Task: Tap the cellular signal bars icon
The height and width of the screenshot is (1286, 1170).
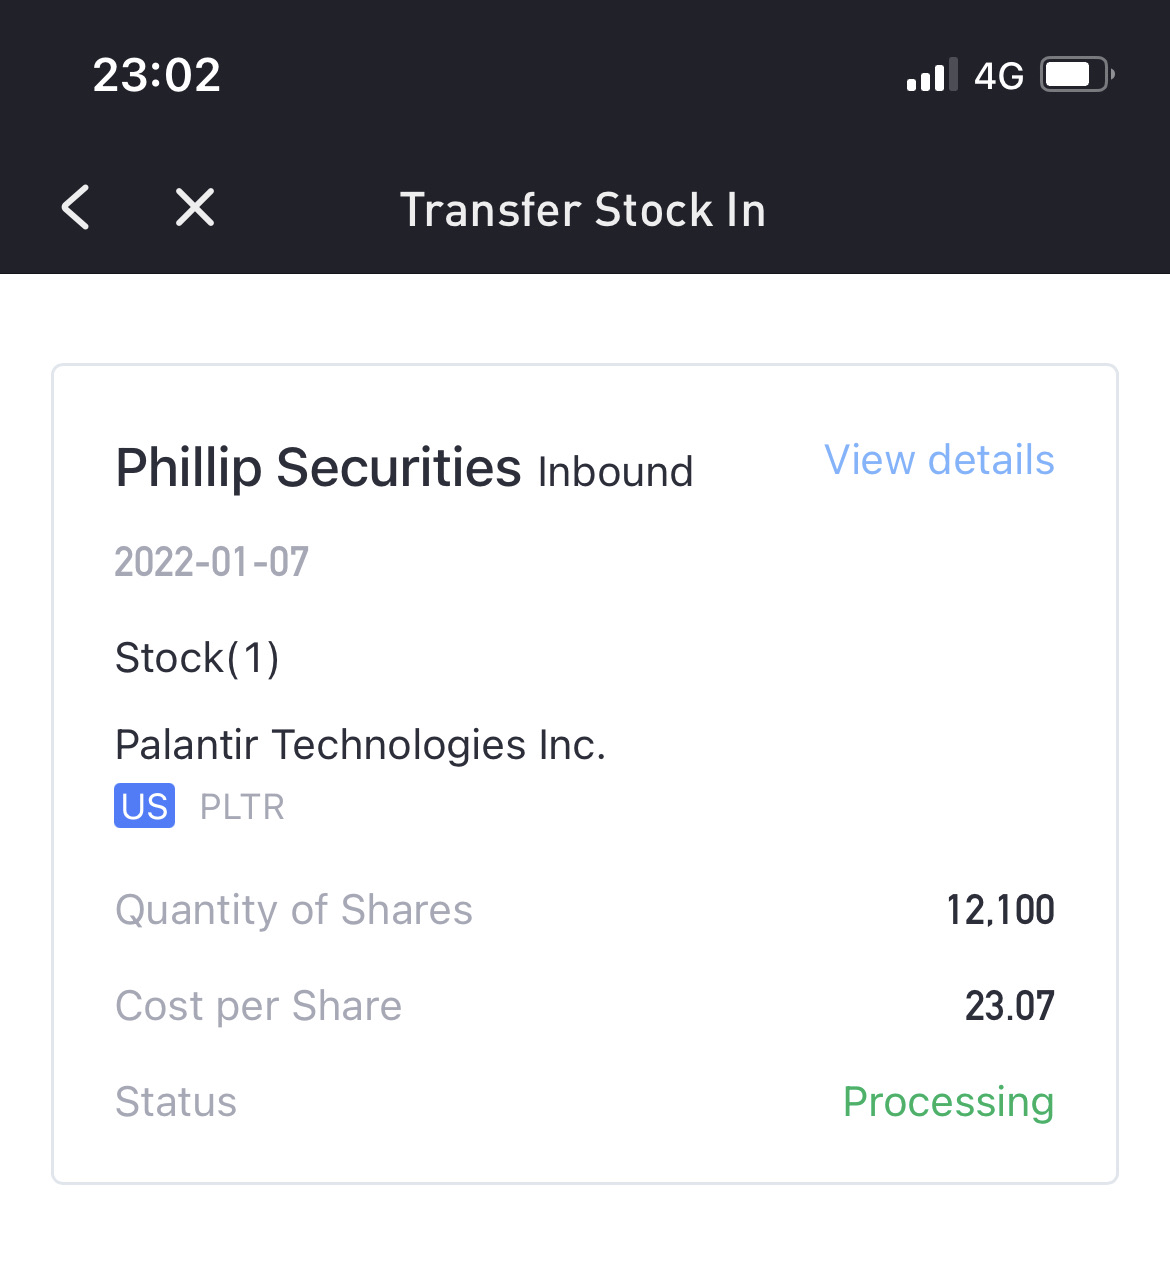Action: (x=931, y=75)
